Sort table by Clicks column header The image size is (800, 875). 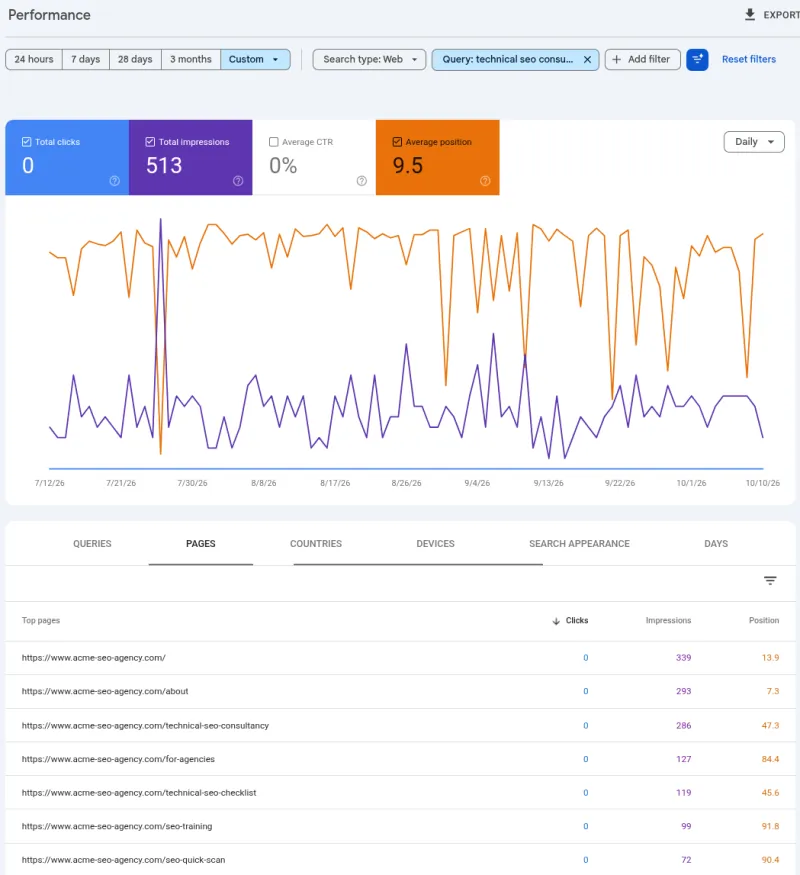(x=577, y=621)
